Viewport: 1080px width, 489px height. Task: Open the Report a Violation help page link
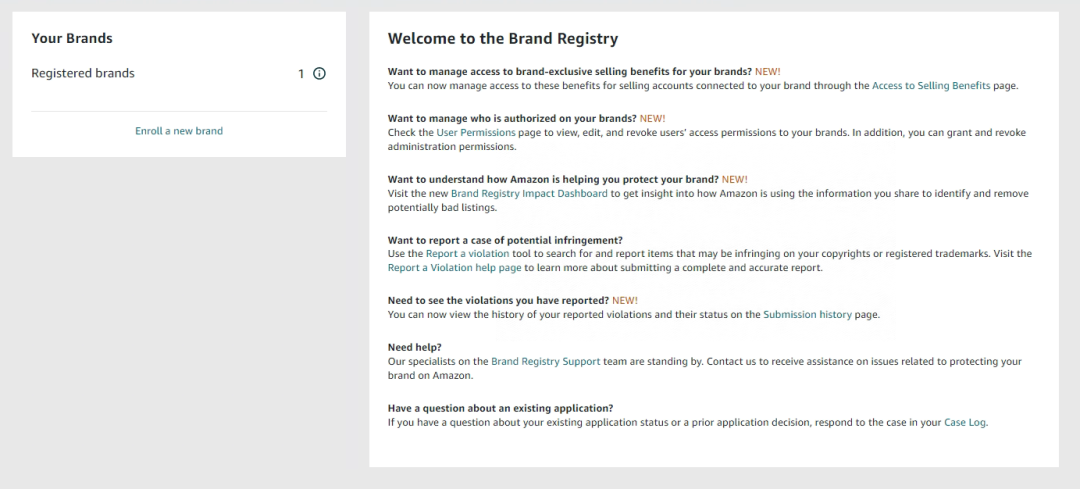coord(455,268)
